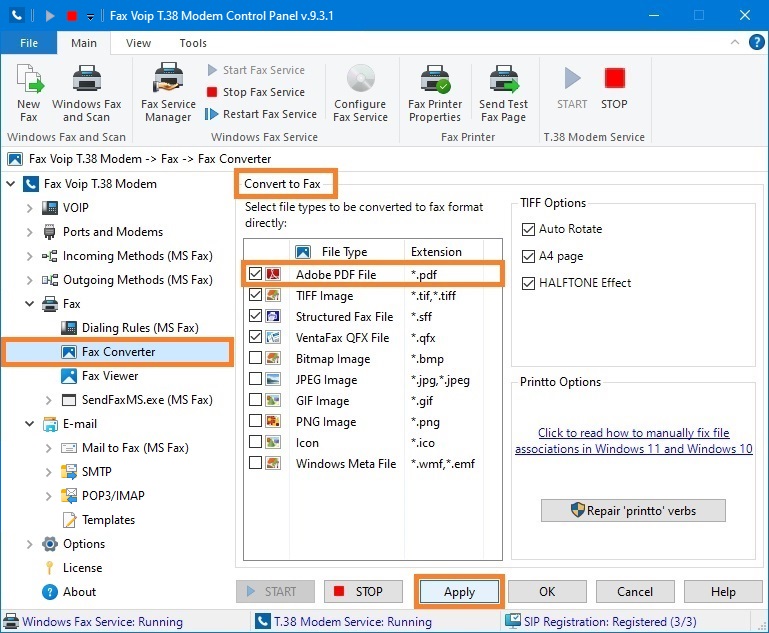The image size is (769, 633).
Task: Click phone app icon in title bar
Action: (x=17, y=16)
